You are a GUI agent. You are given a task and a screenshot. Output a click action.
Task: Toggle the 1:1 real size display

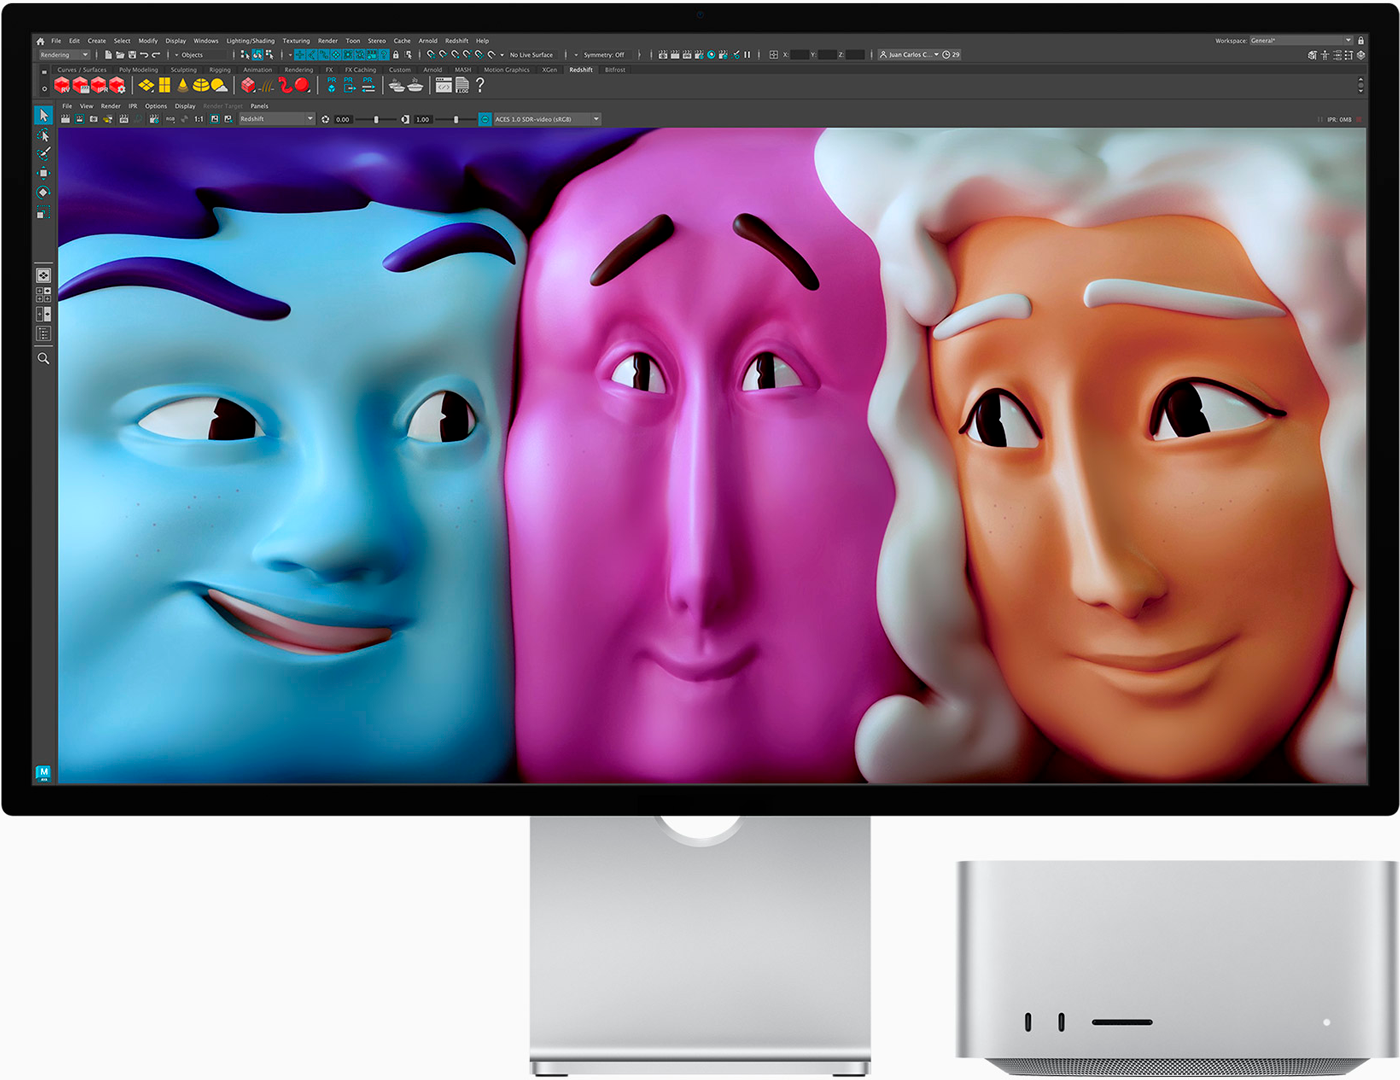pos(199,119)
